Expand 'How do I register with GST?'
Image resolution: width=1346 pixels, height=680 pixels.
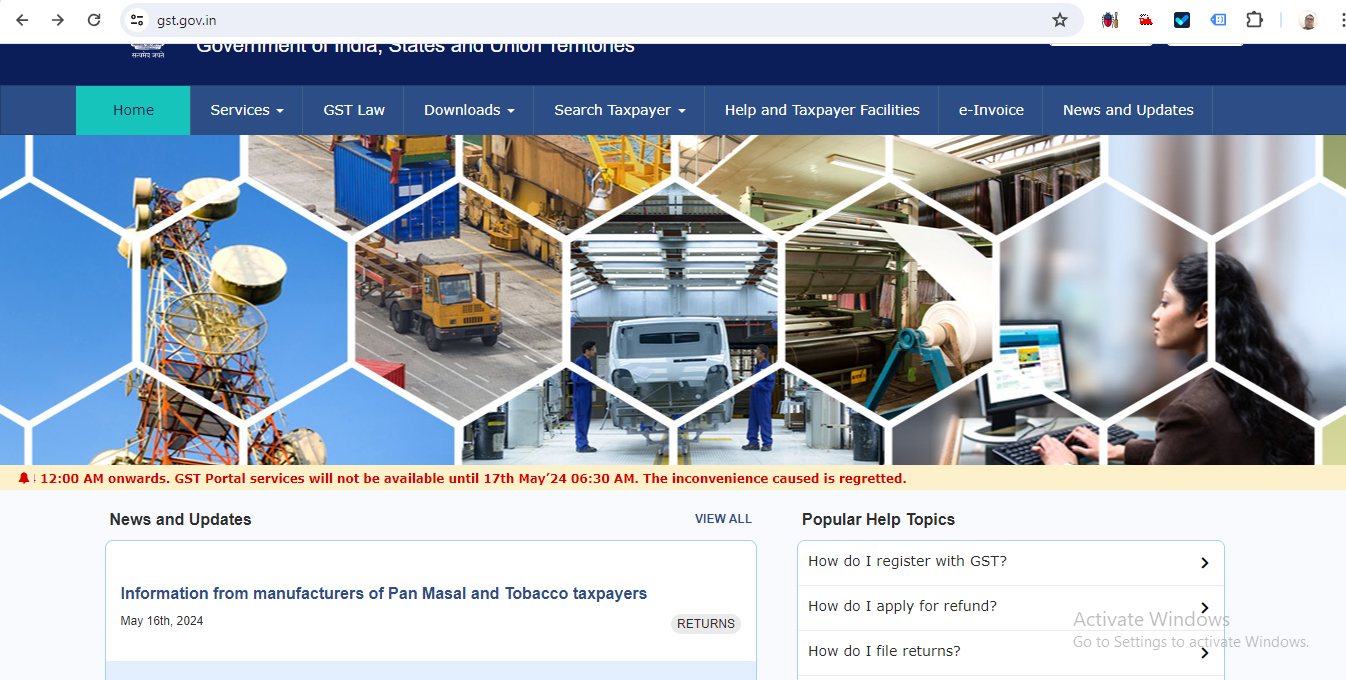pyautogui.click(x=1010, y=562)
